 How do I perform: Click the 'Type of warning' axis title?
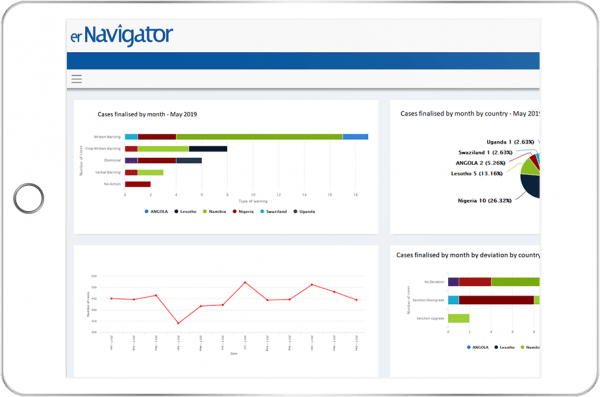(253, 201)
